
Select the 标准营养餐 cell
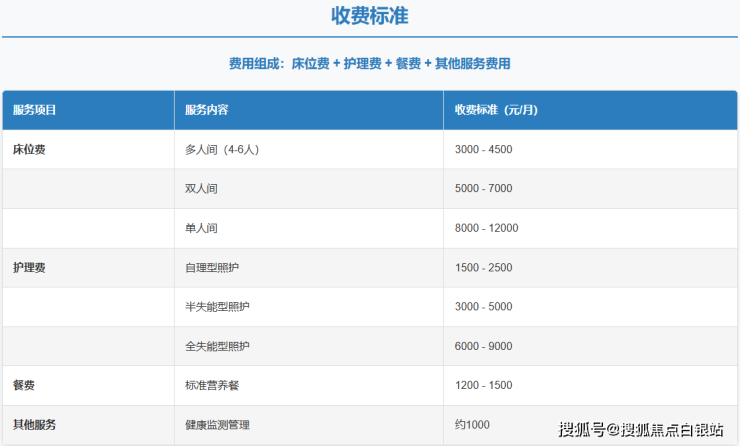(212, 385)
